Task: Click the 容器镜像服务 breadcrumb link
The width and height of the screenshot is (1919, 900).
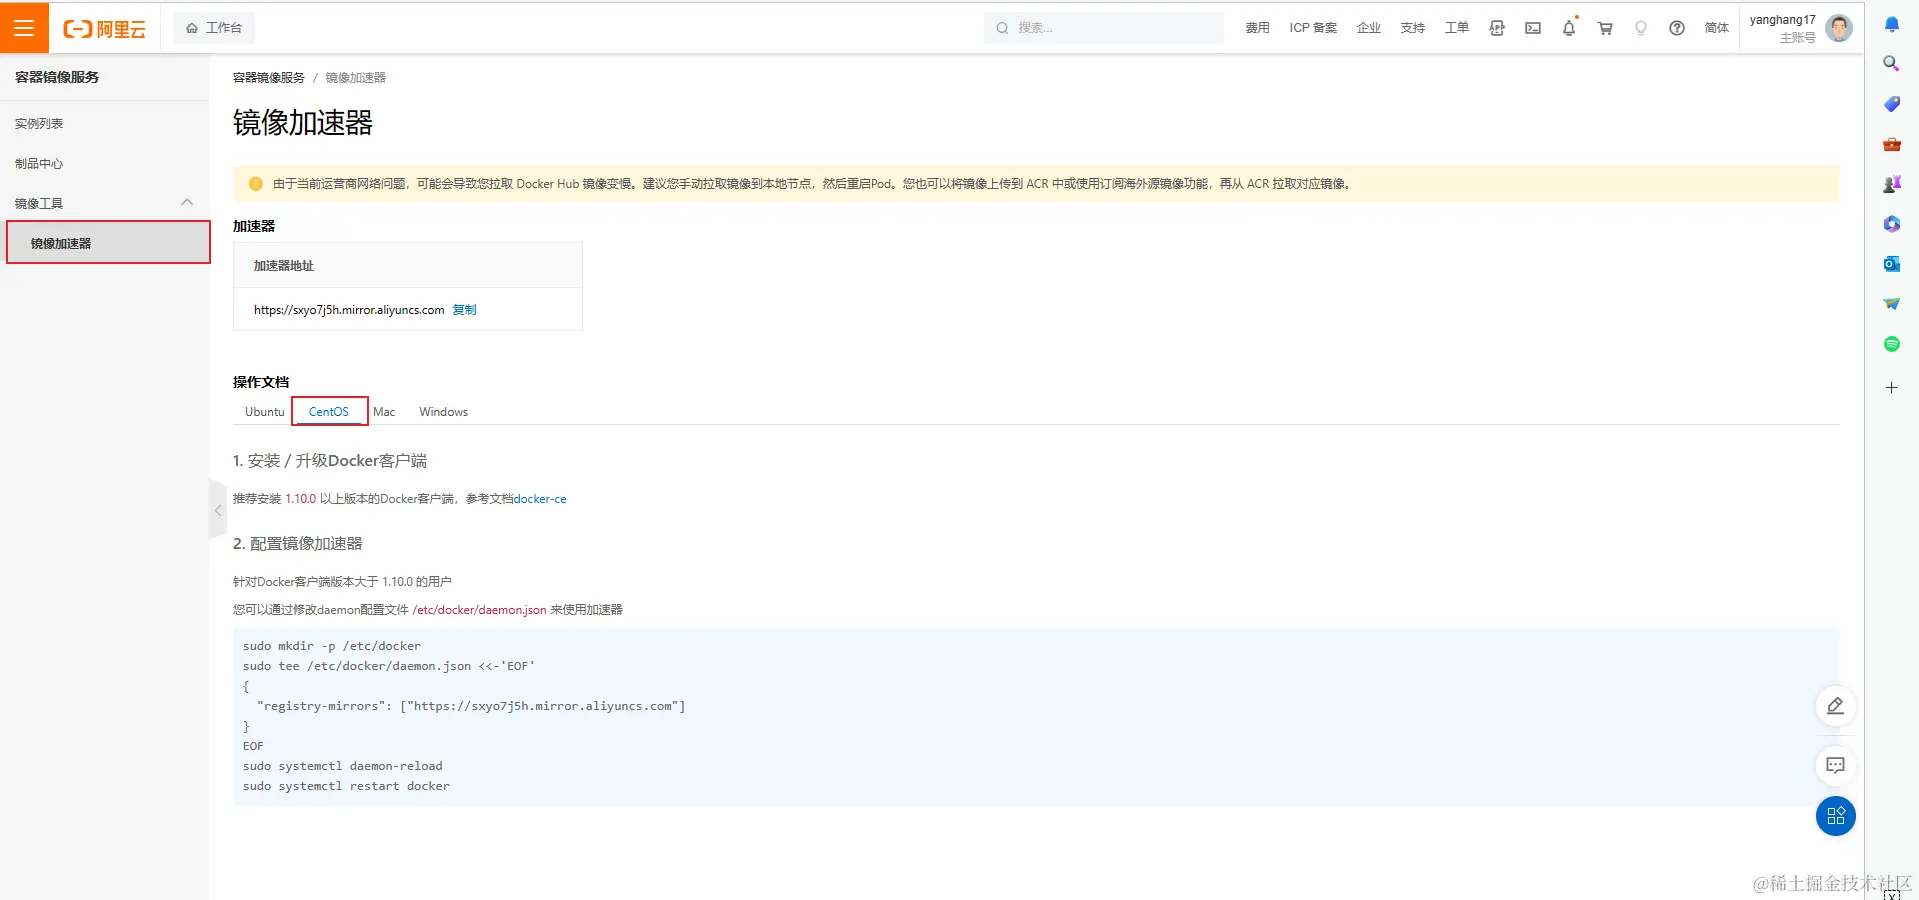Action: click(x=269, y=78)
